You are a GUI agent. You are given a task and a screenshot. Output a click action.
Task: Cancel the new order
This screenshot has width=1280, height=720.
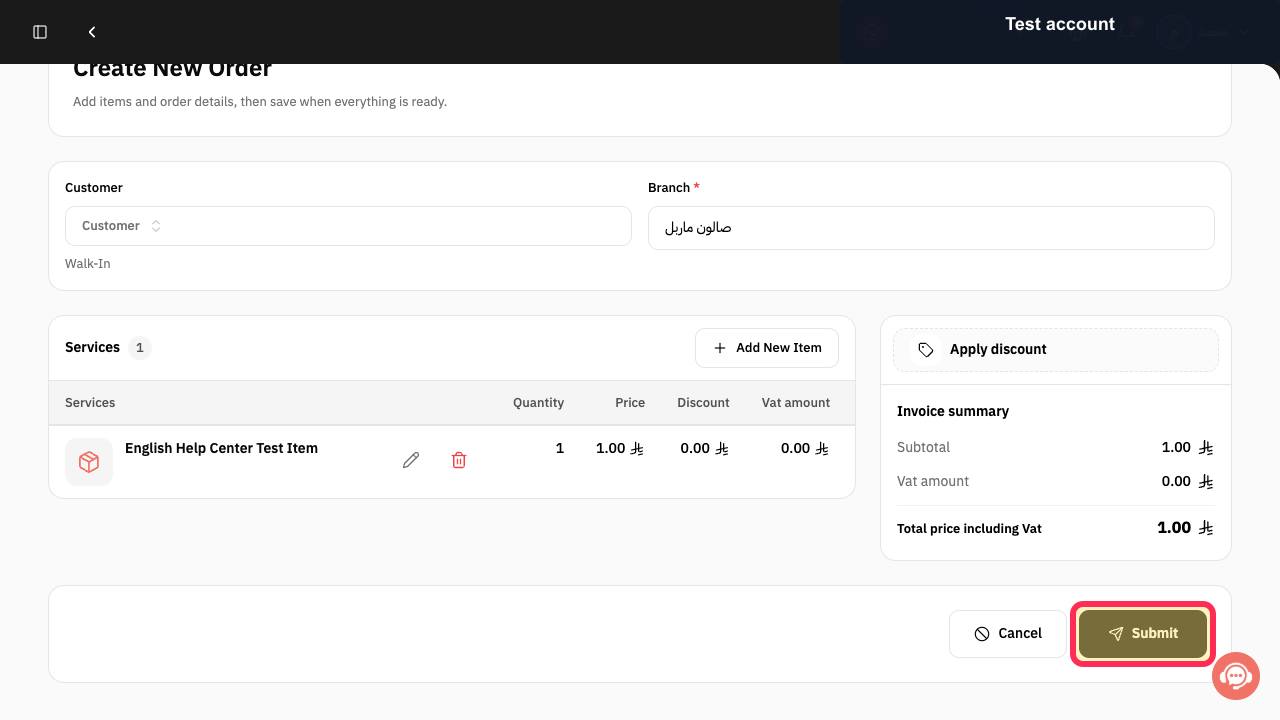pyautogui.click(x=1008, y=634)
